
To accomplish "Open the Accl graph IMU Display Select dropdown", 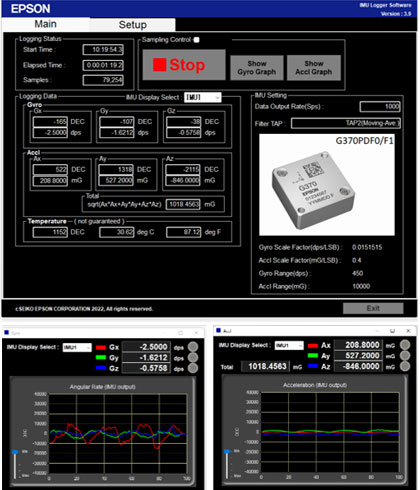I will (289, 345).
